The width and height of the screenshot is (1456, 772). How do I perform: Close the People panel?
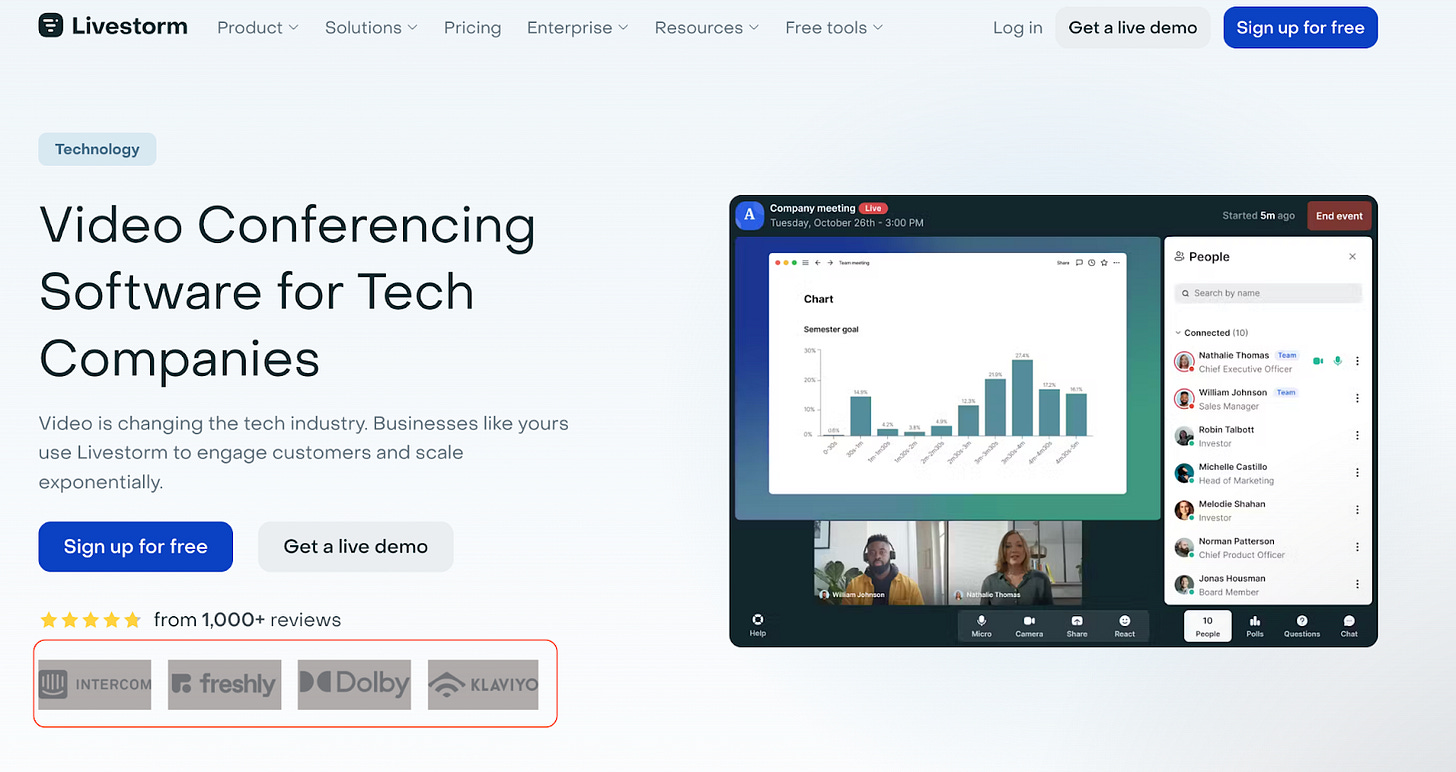tap(1352, 257)
